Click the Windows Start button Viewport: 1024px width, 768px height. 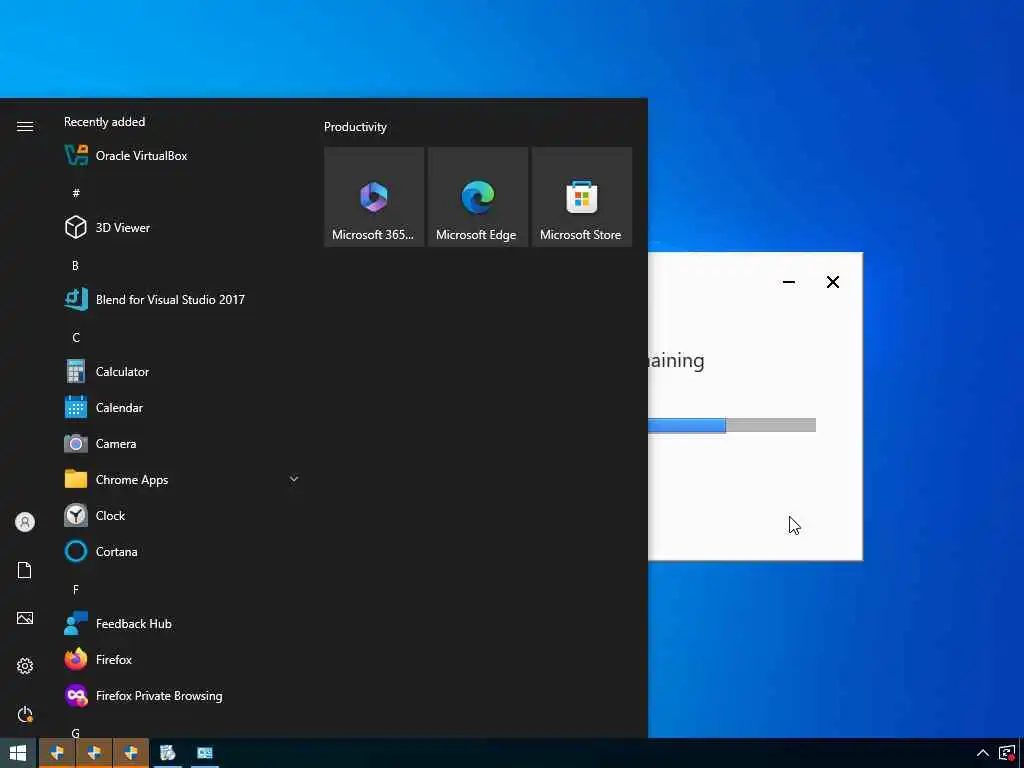18,753
